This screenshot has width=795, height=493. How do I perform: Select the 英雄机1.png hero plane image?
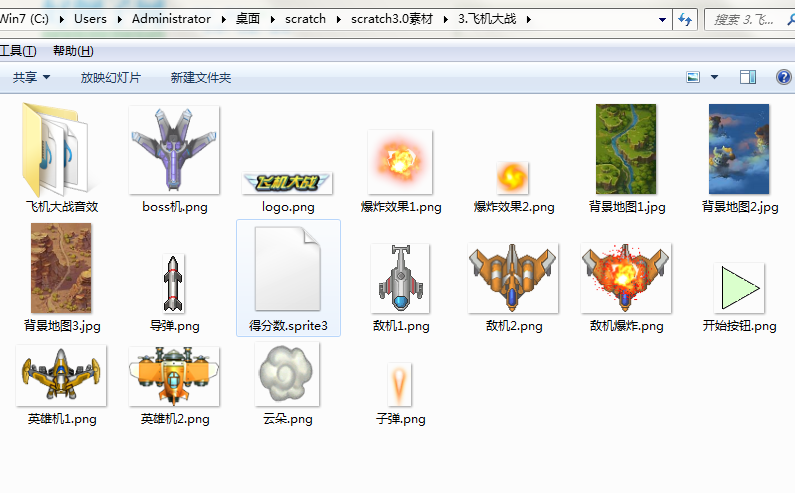click(61, 376)
